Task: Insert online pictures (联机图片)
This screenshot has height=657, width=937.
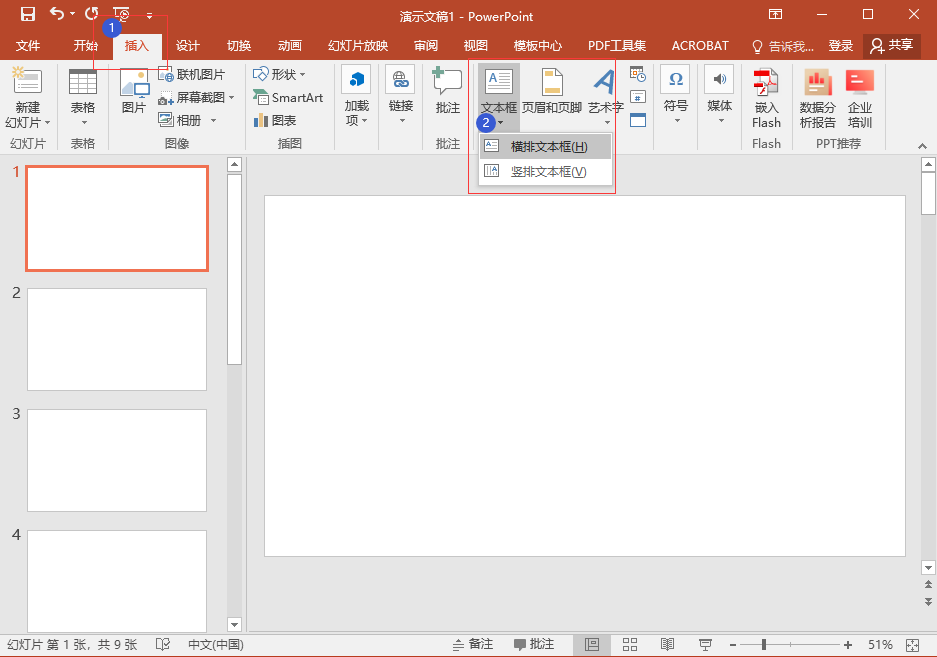Action: (192, 75)
